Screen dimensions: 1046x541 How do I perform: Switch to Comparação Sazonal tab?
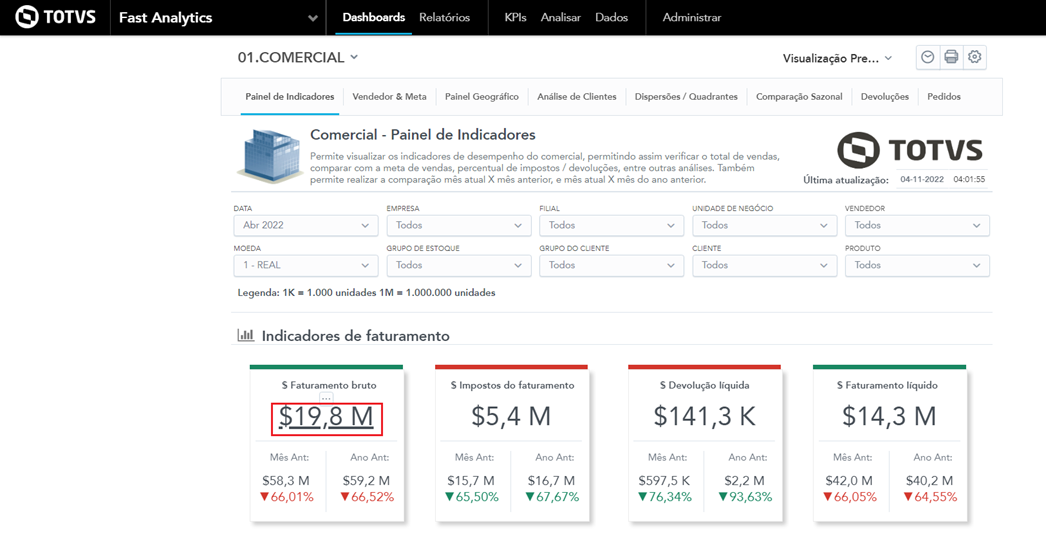tap(799, 97)
